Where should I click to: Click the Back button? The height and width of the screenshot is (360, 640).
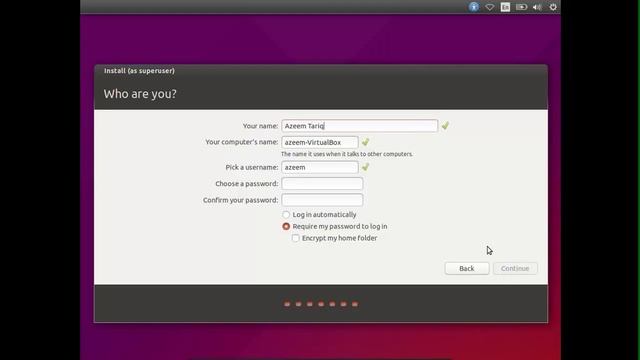[467, 269]
